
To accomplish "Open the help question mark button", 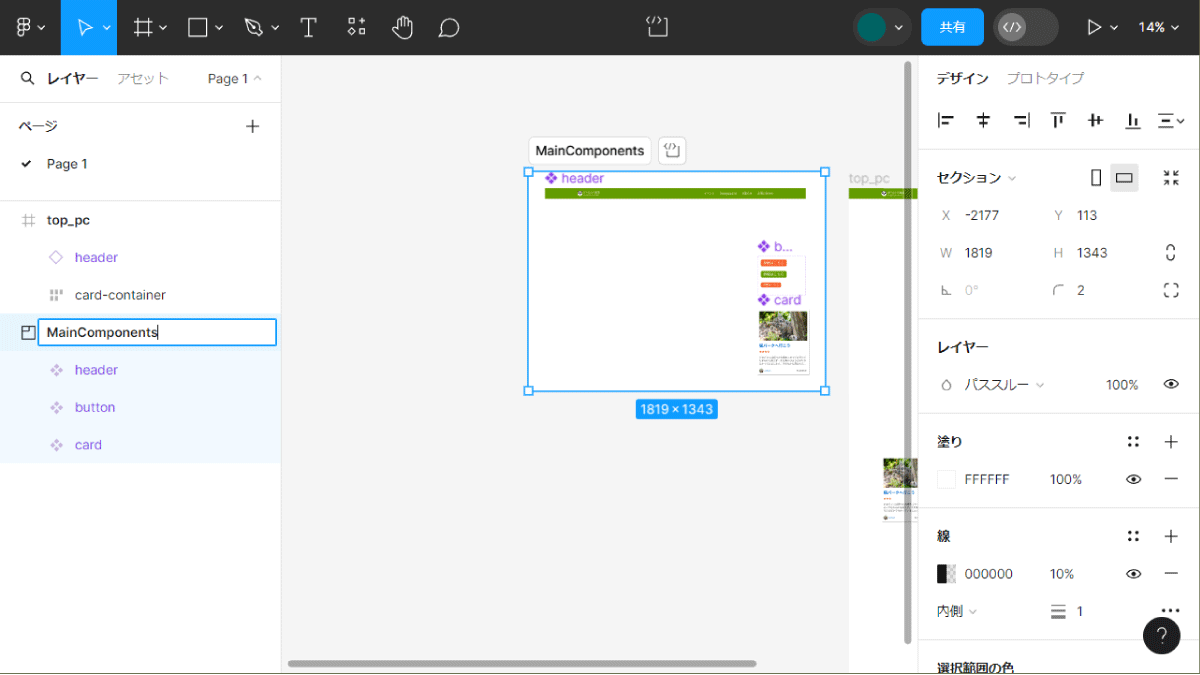I will click(x=1161, y=635).
